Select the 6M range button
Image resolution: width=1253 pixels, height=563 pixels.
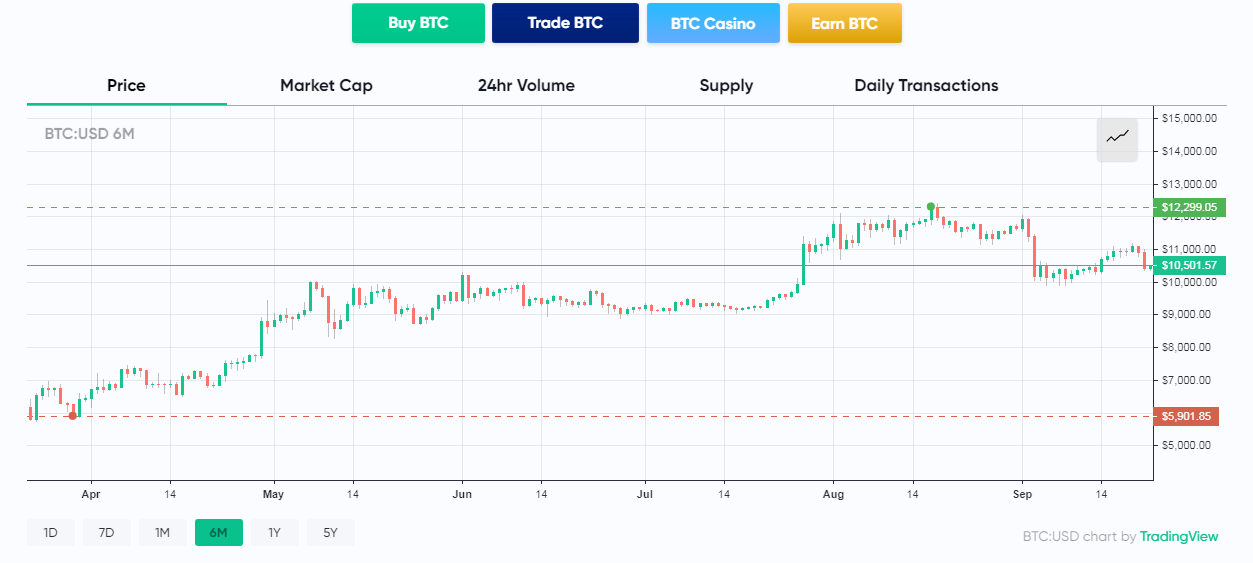[218, 533]
